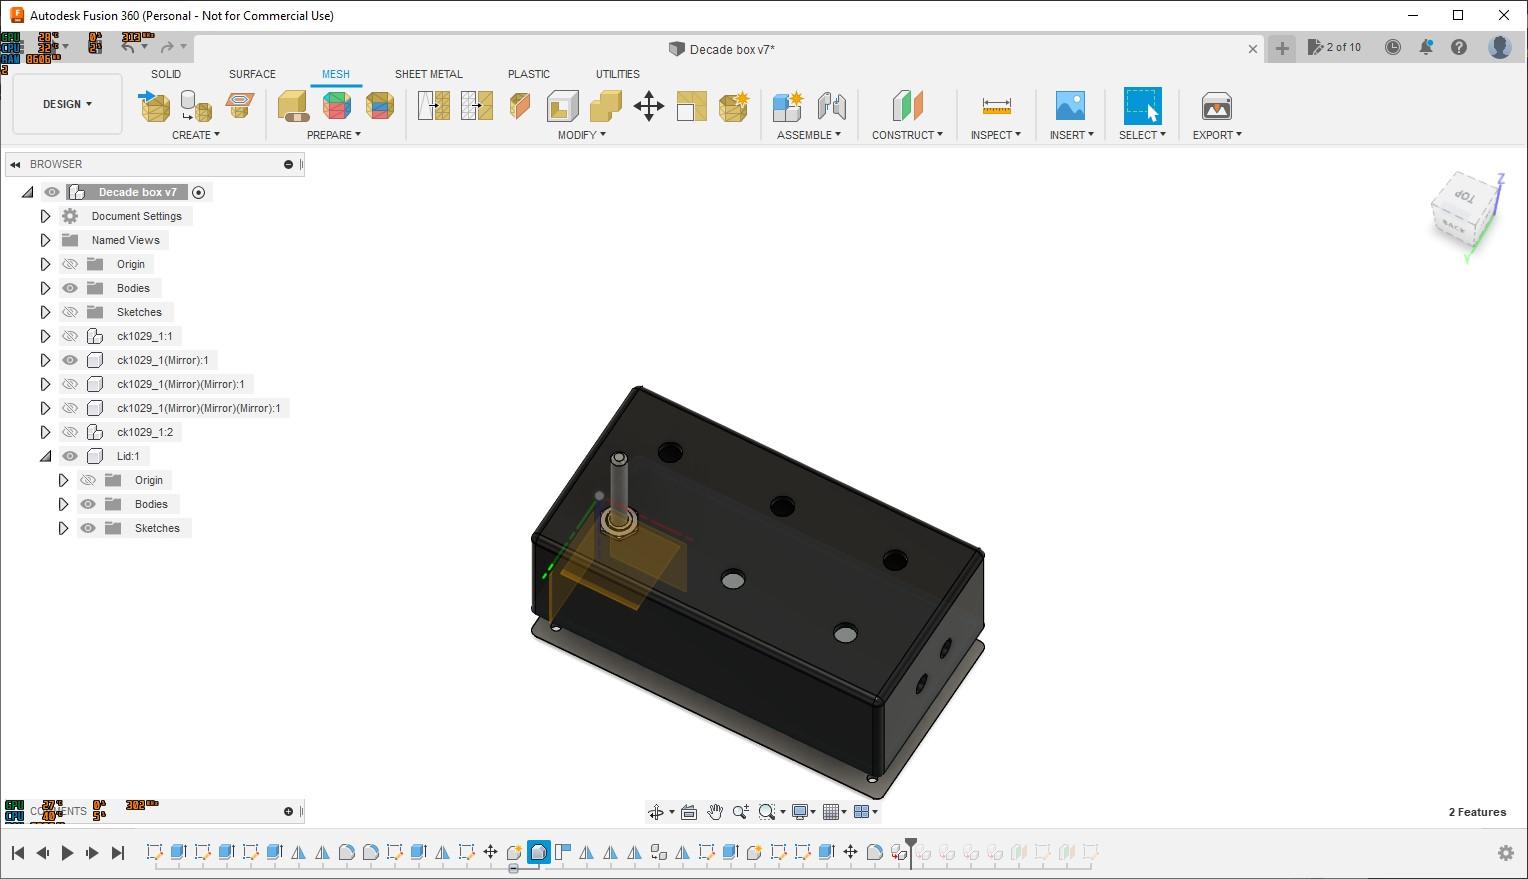Show component ck1029_1:1
This screenshot has width=1528, height=879.
[x=70, y=336]
